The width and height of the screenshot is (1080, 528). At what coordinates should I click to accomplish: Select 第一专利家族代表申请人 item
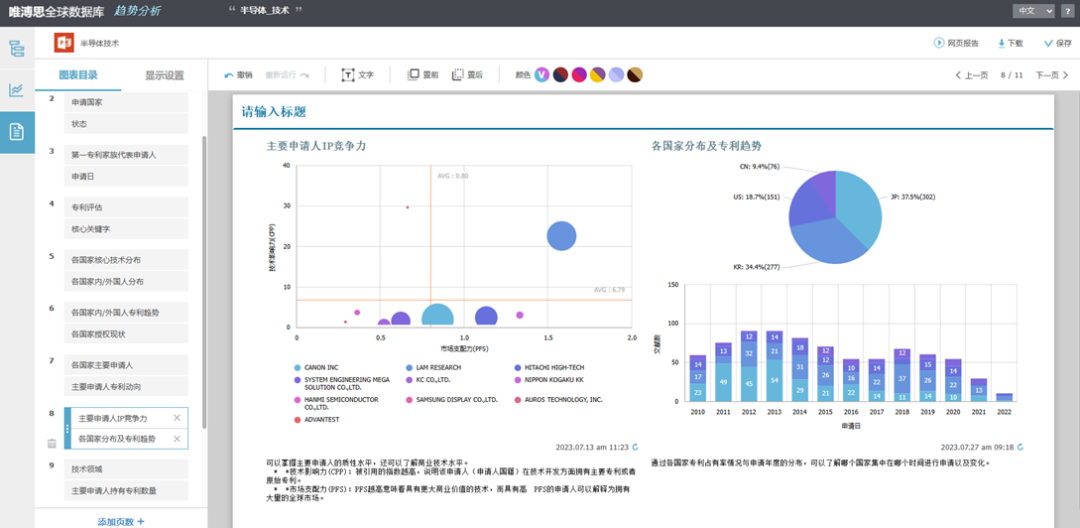tap(126, 155)
